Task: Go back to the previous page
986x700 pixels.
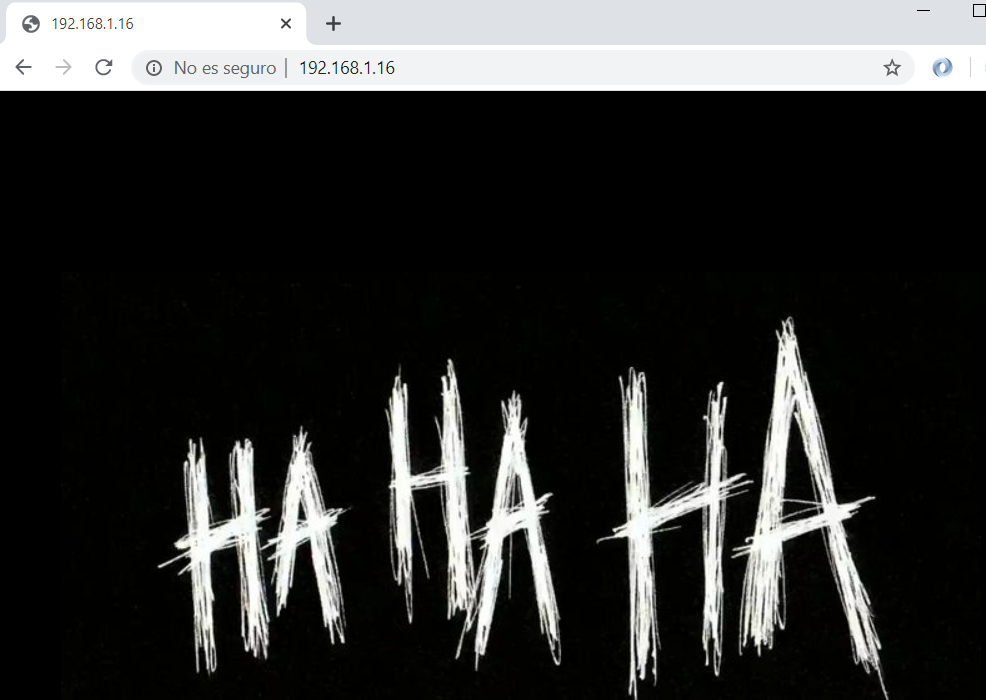Action: 23,67
